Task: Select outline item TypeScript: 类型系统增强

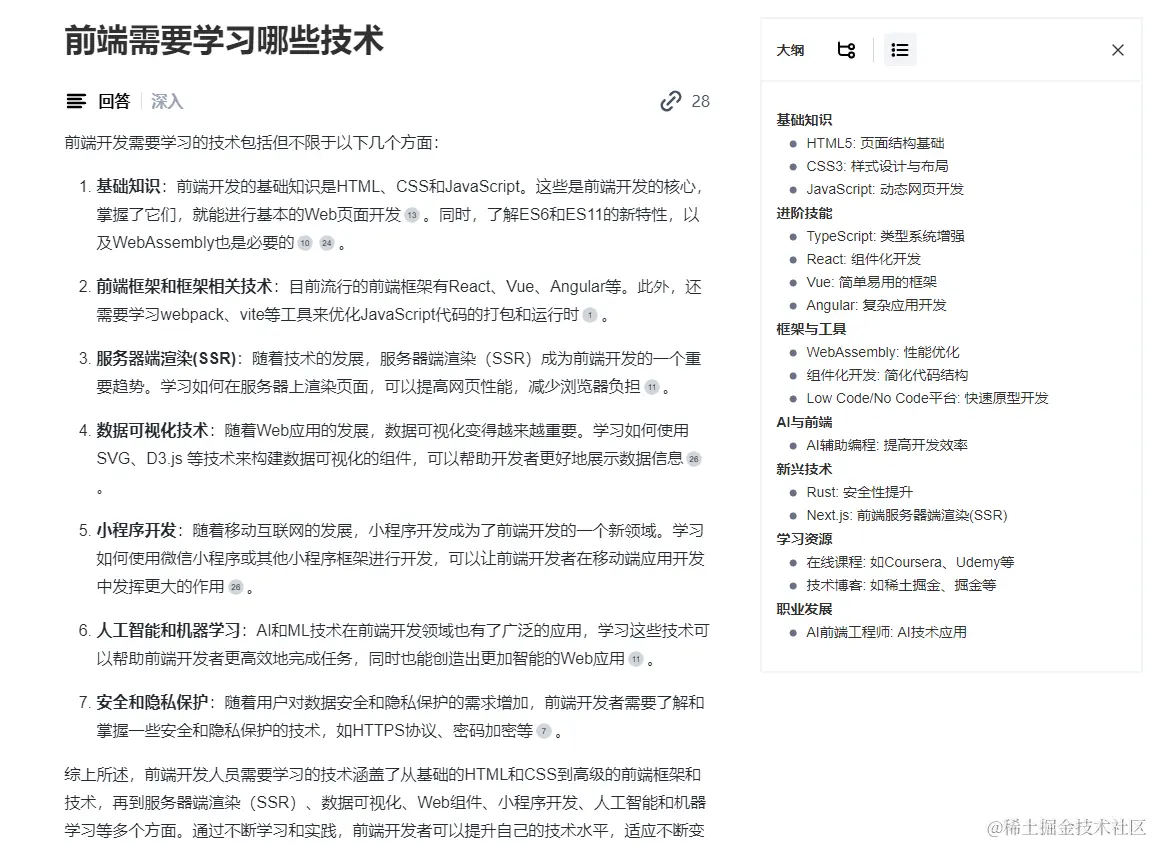Action: pos(885,236)
